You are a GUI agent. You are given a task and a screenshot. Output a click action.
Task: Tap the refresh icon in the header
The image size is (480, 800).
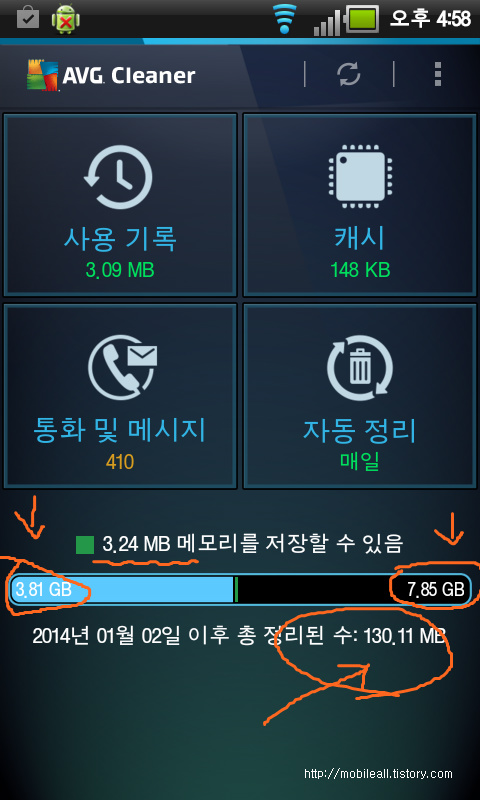[349, 75]
